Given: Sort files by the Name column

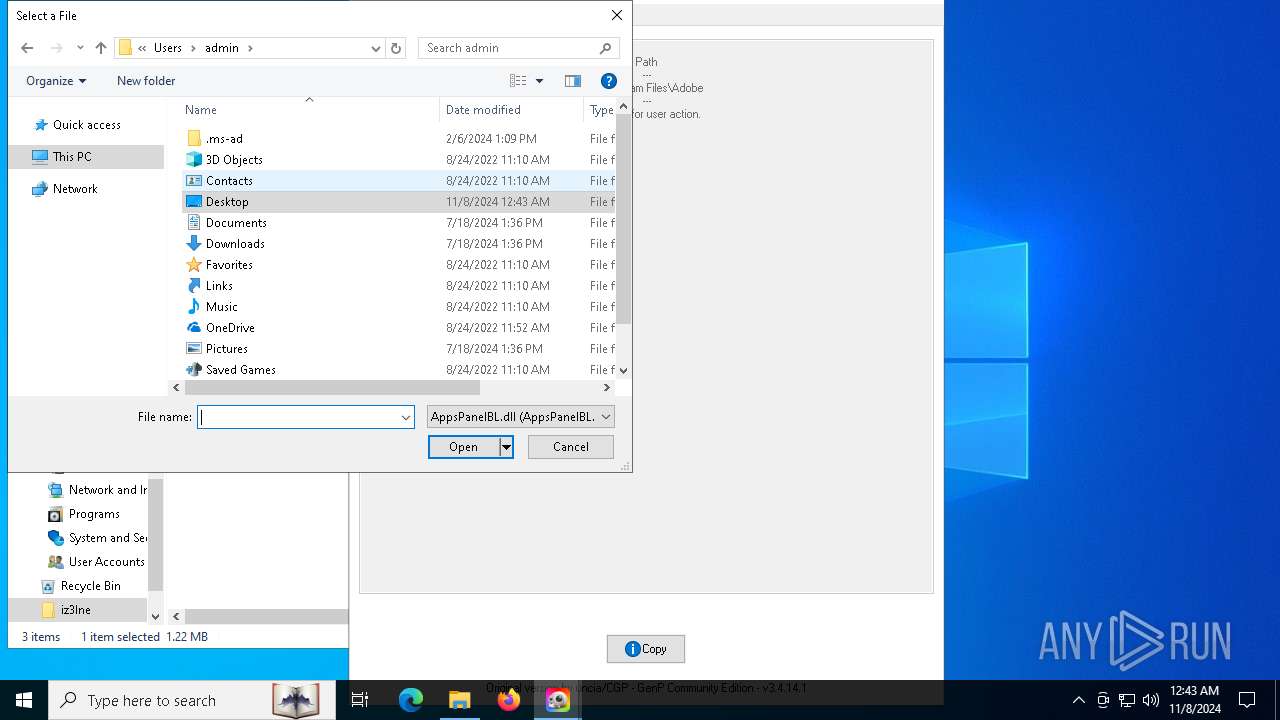Looking at the screenshot, I should 309,110.
